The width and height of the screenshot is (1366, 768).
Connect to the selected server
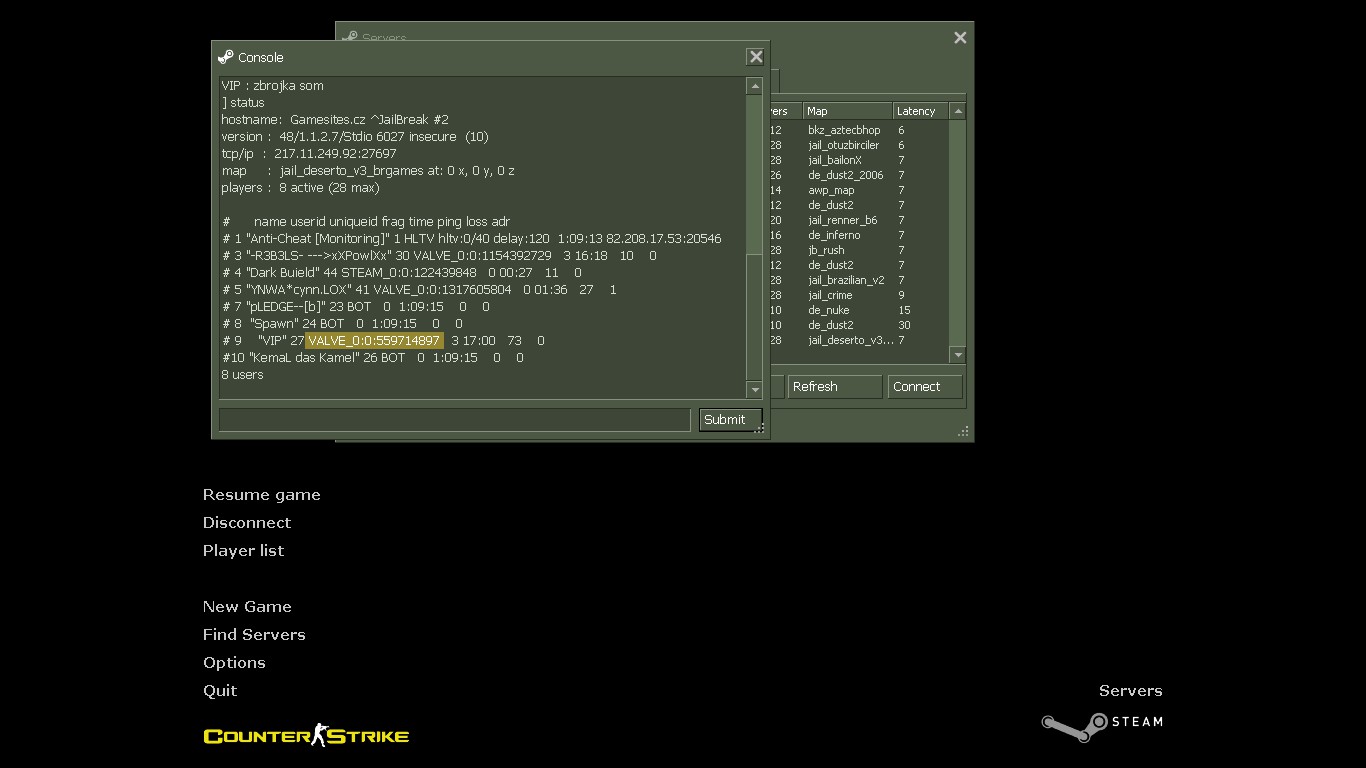click(925, 387)
